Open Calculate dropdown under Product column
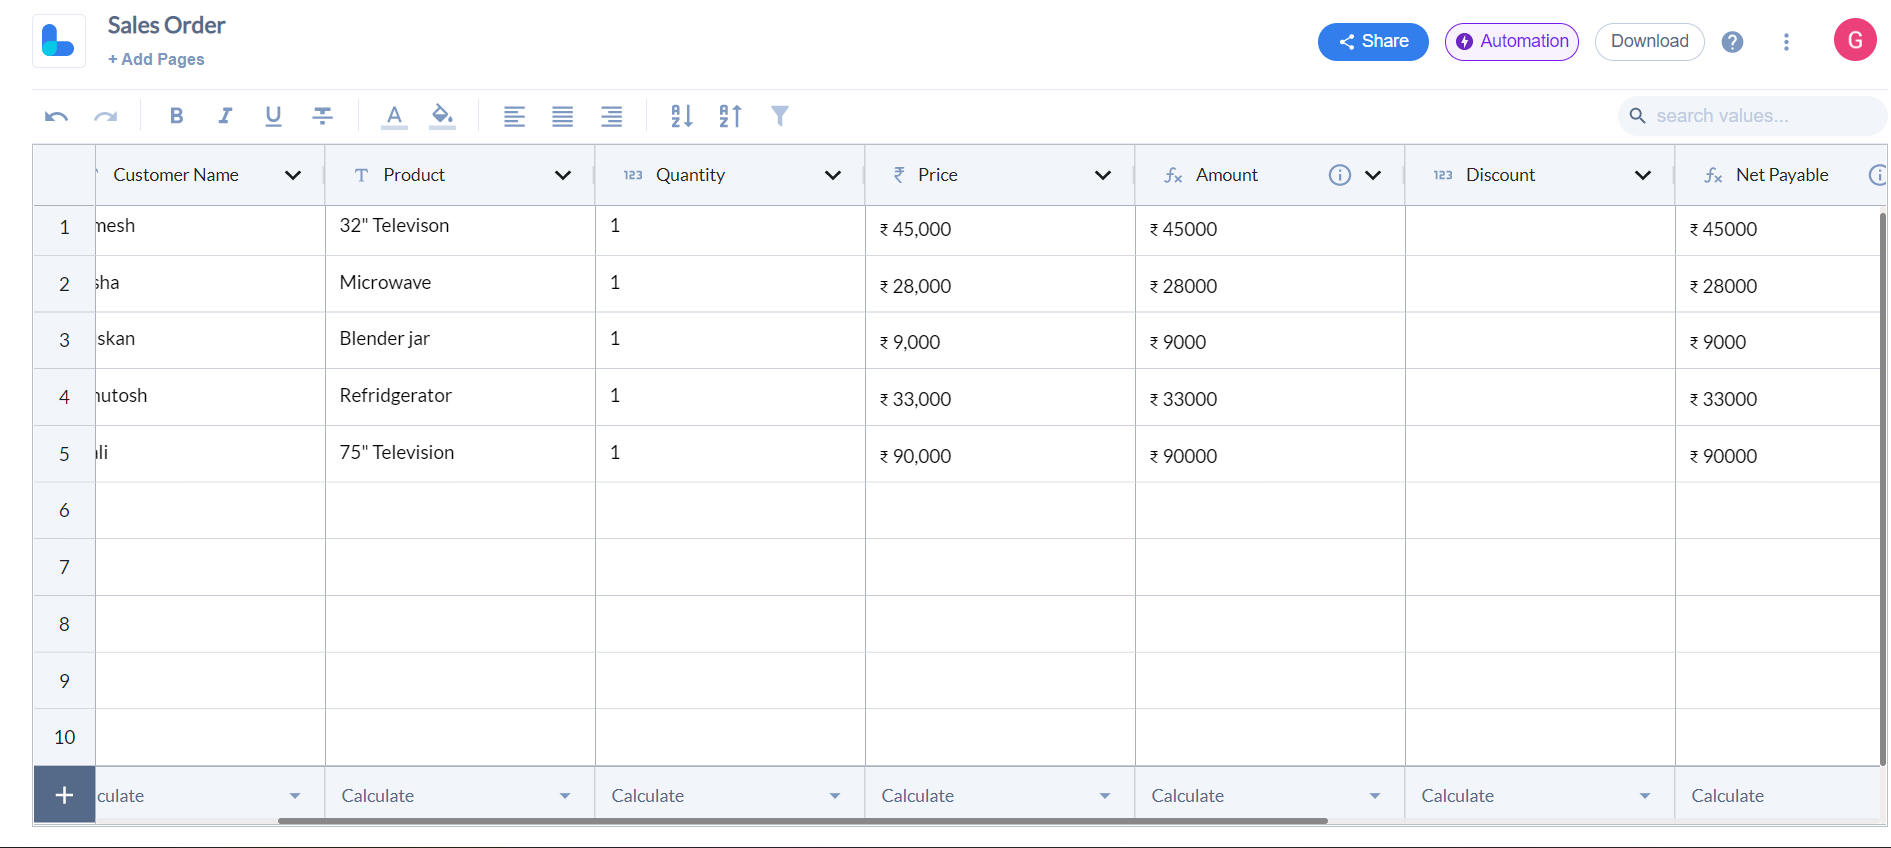This screenshot has width=1891, height=848. pos(460,796)
